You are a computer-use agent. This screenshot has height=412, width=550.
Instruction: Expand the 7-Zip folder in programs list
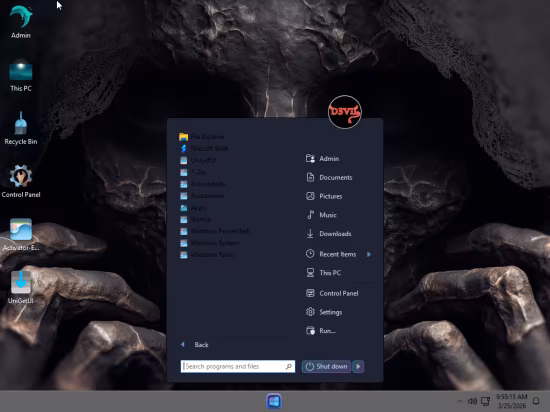point(193,172)
